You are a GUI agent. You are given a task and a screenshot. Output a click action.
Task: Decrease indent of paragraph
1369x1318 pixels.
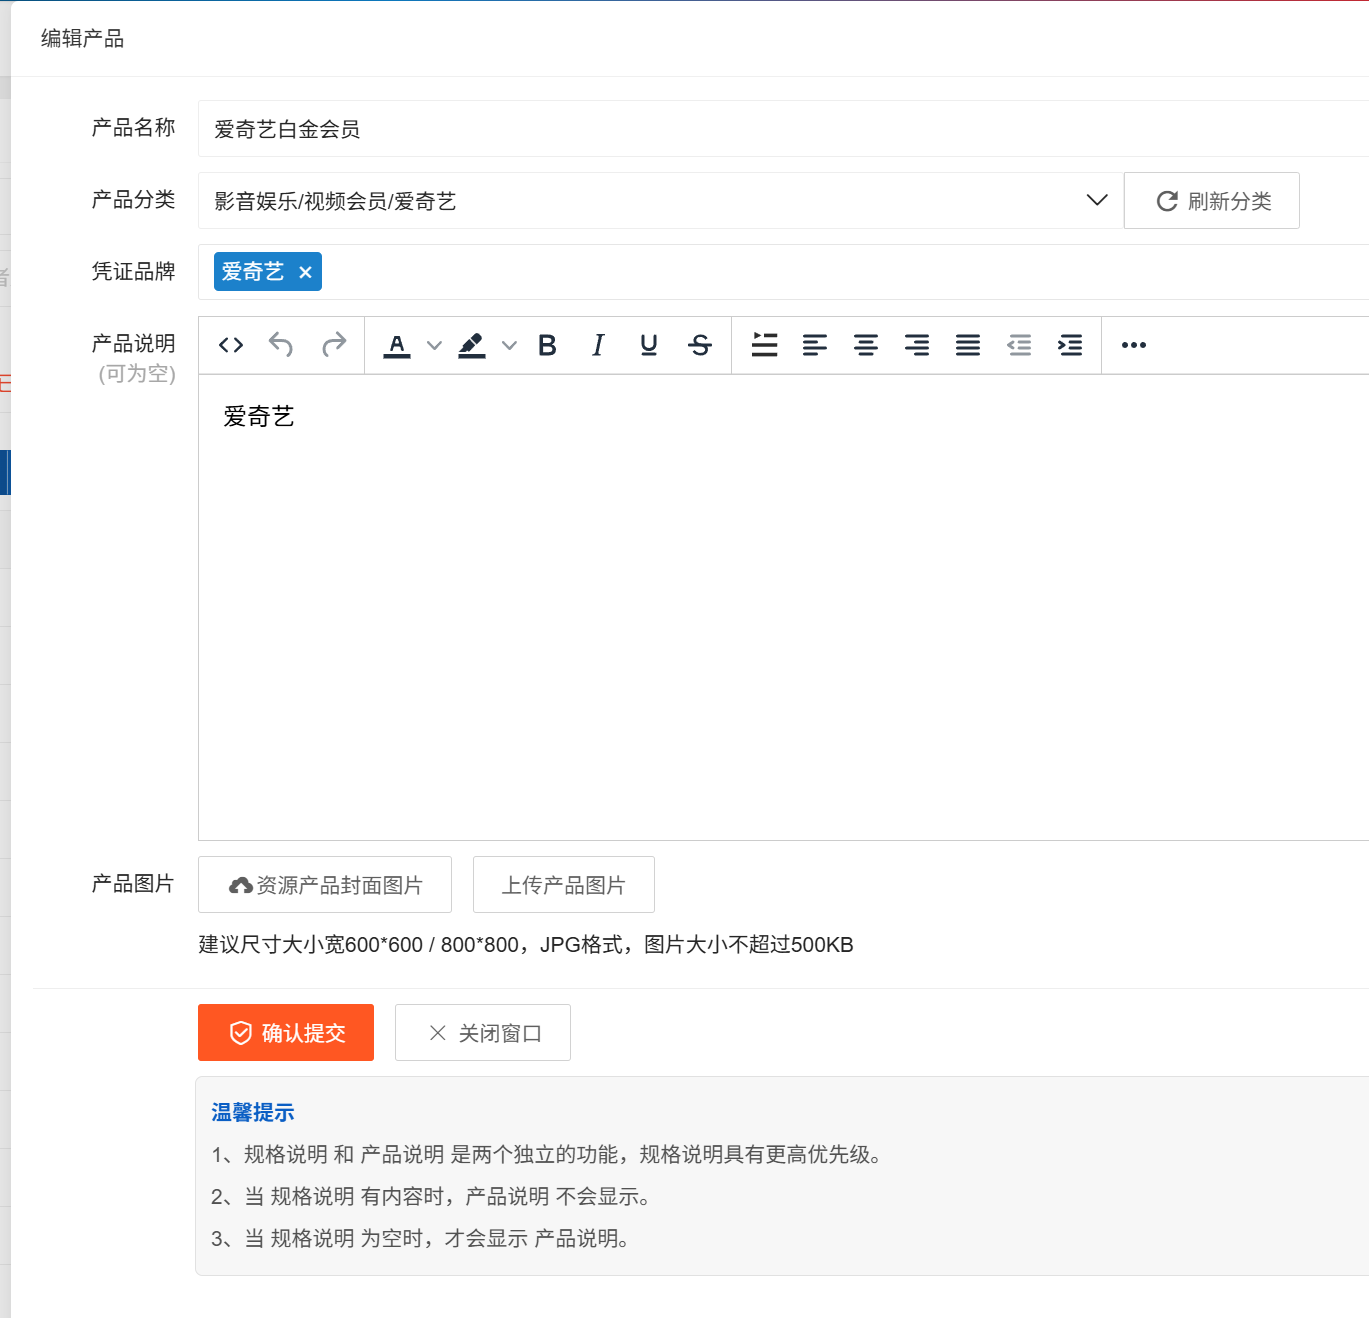[x=1019, y=346]
